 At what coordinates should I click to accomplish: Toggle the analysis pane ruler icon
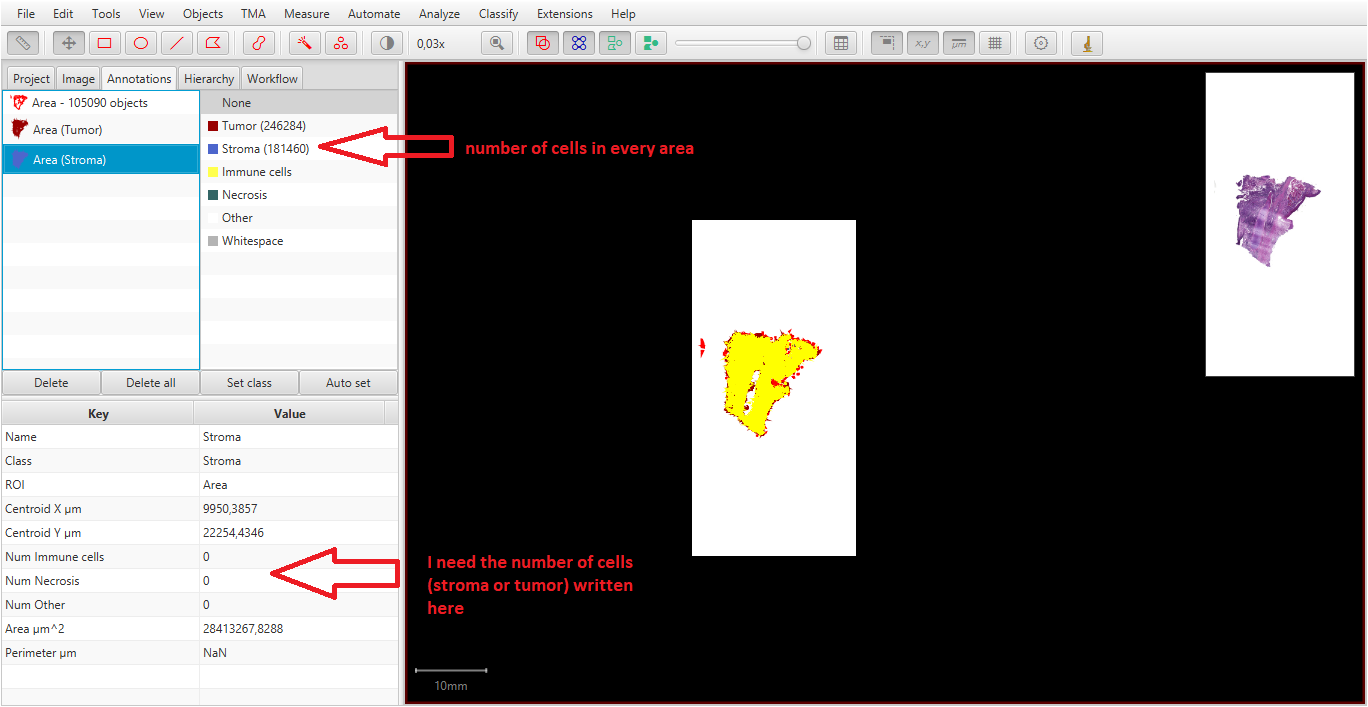(23, 43)
